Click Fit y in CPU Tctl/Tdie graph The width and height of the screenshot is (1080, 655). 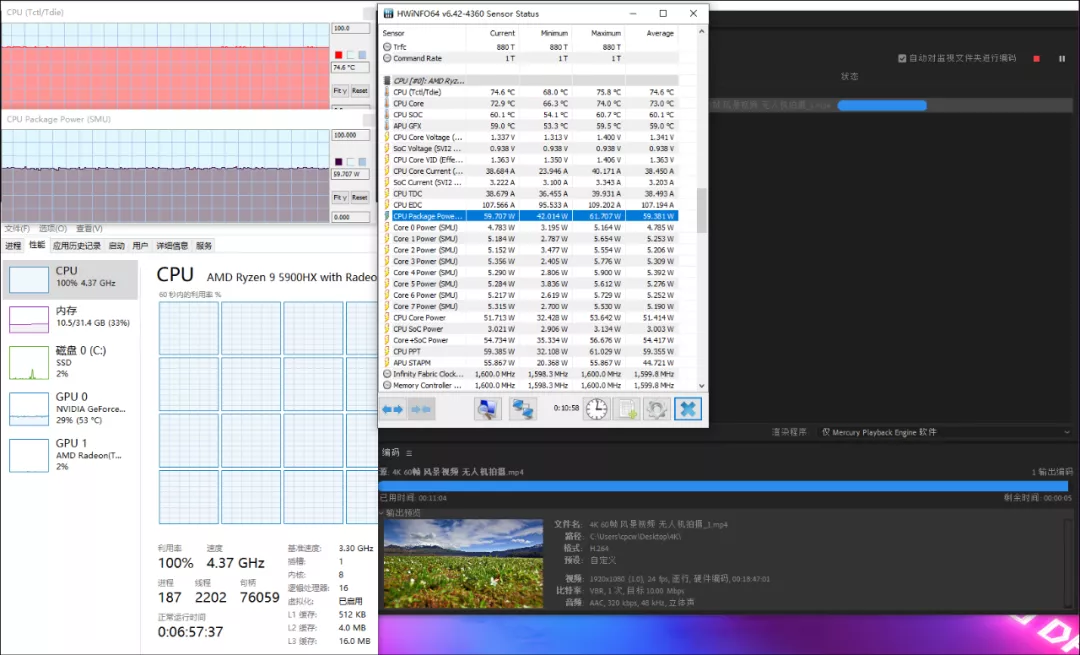coord(340,90)
